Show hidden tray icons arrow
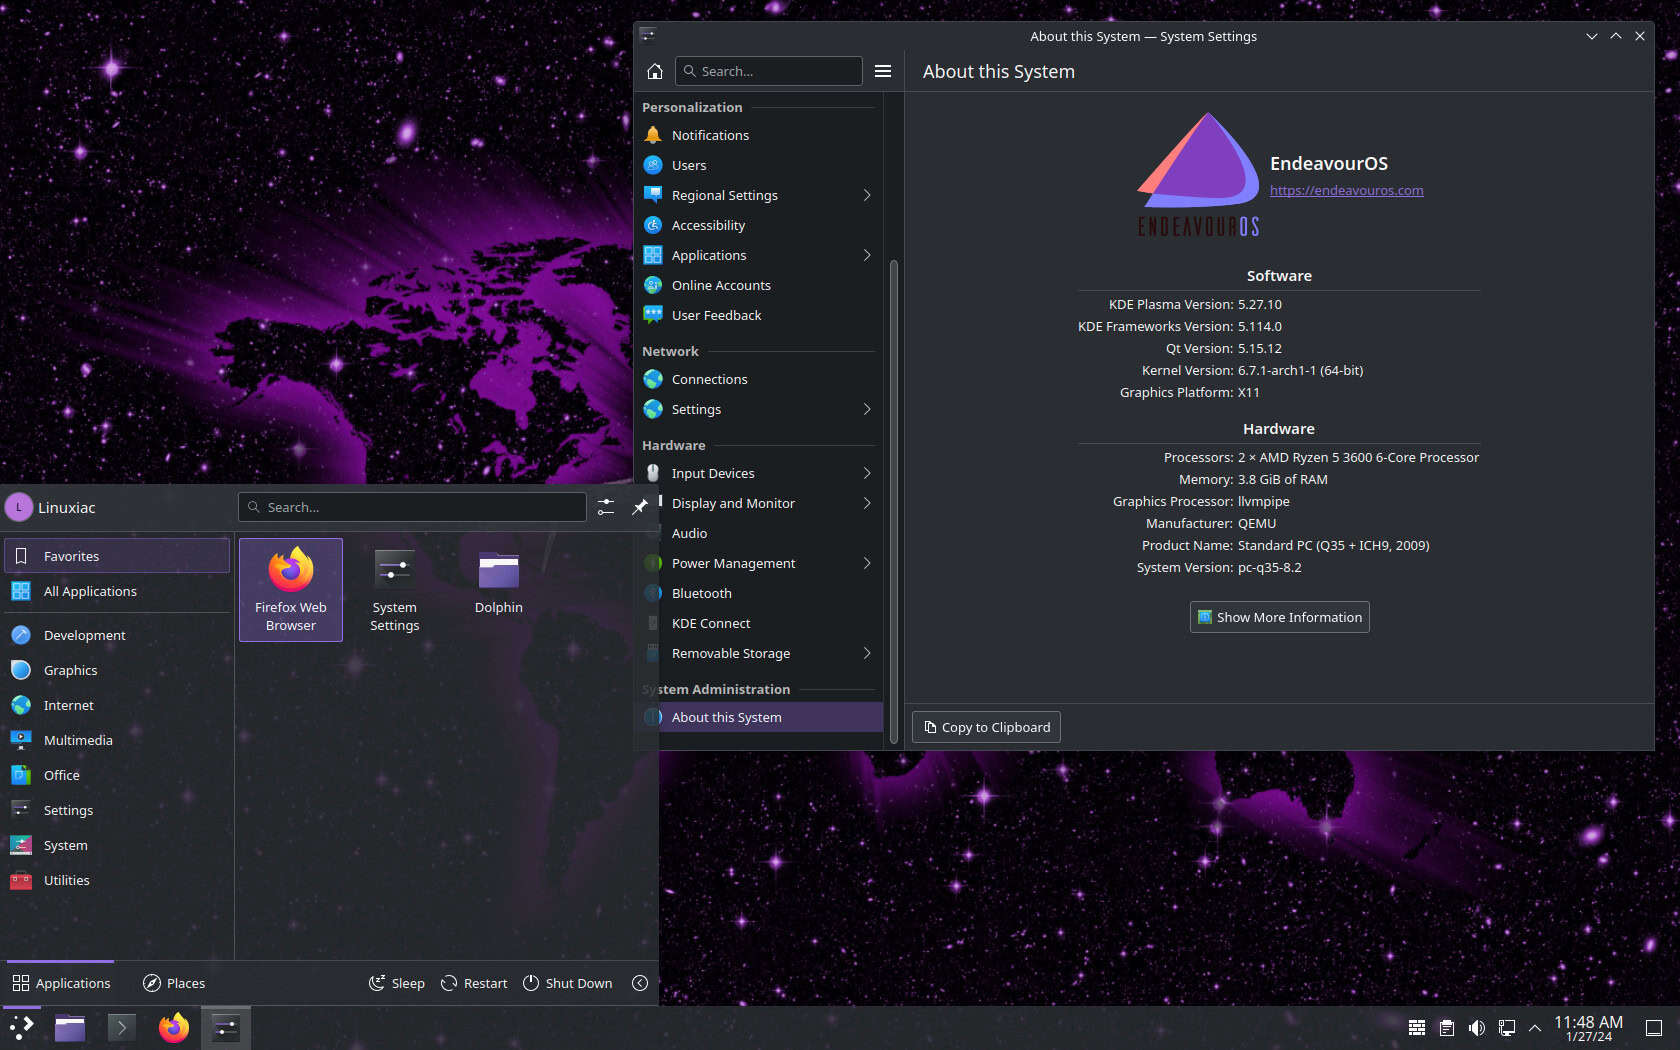 1535,1028
